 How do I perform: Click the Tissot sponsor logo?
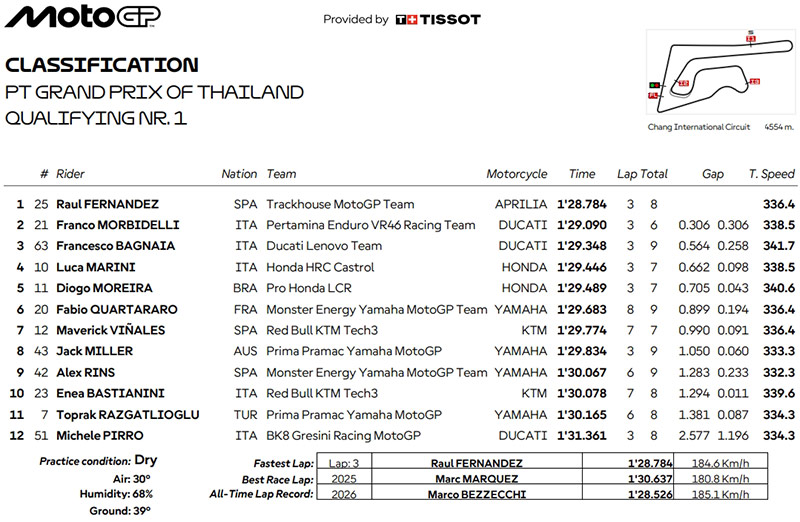[x=438, y=19]
